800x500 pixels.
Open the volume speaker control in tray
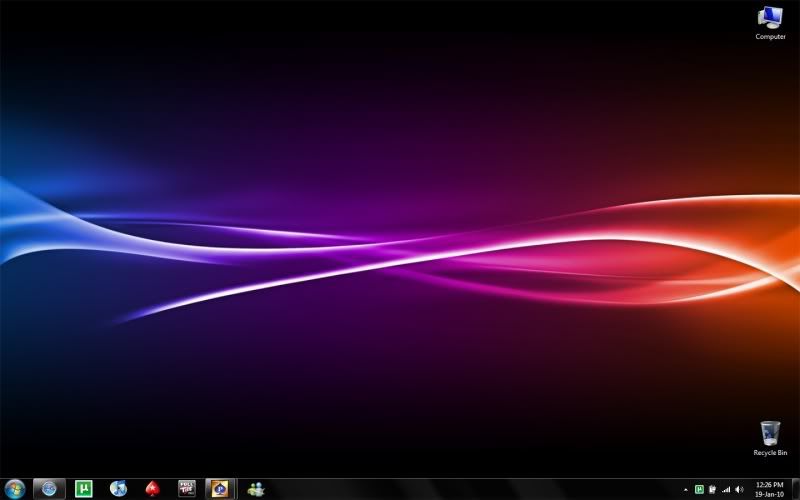[x=739, y=490]
